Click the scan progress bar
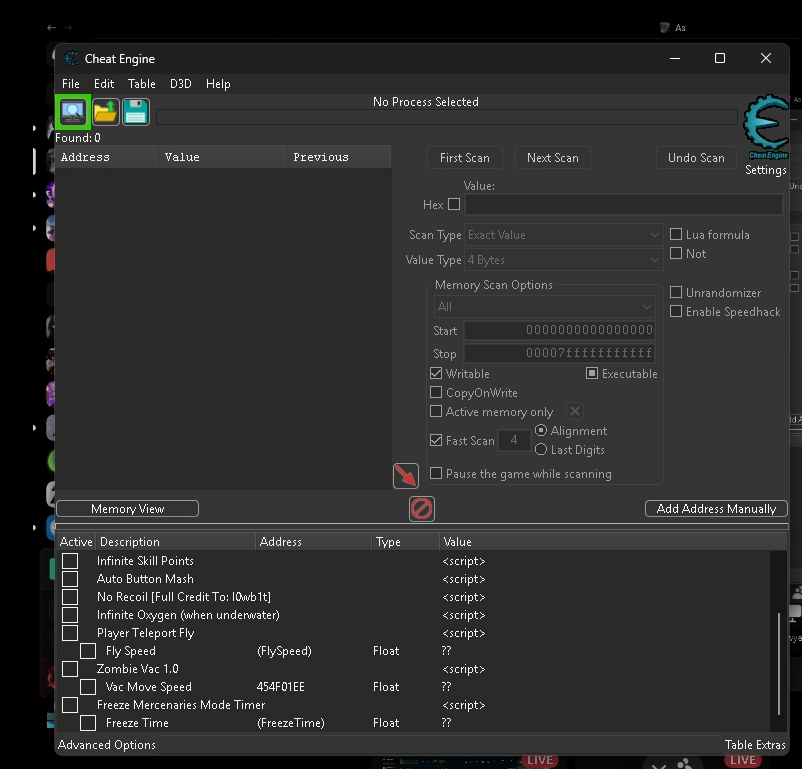Image resolution: width=802 pixels, height=769 pixels. pyautogui.click(x=447, y=117)
